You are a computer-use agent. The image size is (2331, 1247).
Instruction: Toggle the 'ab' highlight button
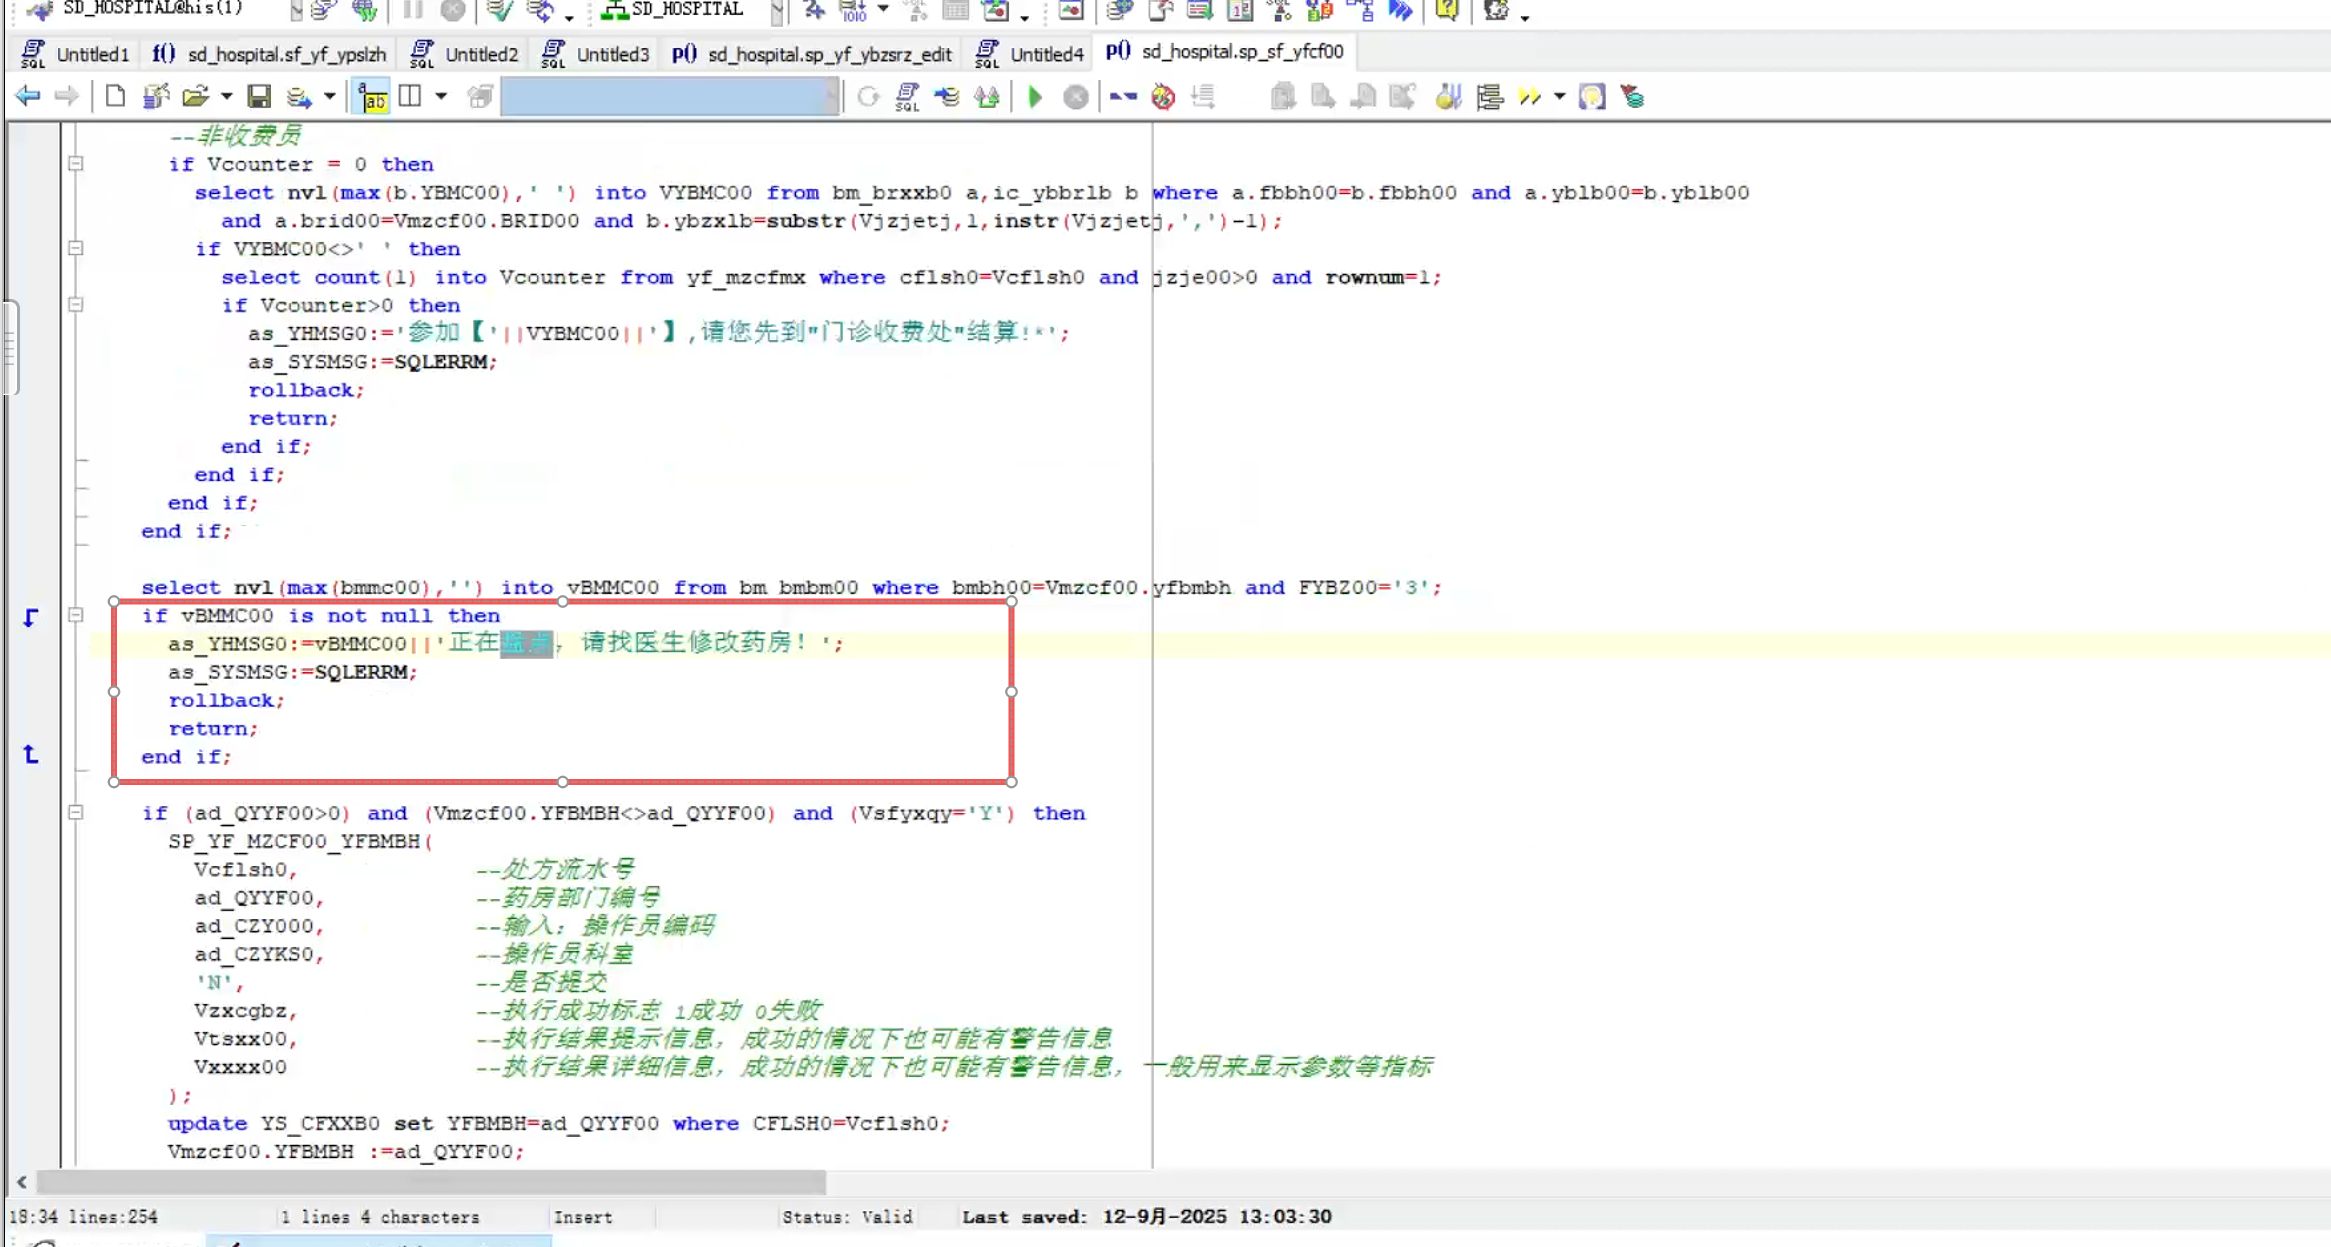(x=372, y=97)
